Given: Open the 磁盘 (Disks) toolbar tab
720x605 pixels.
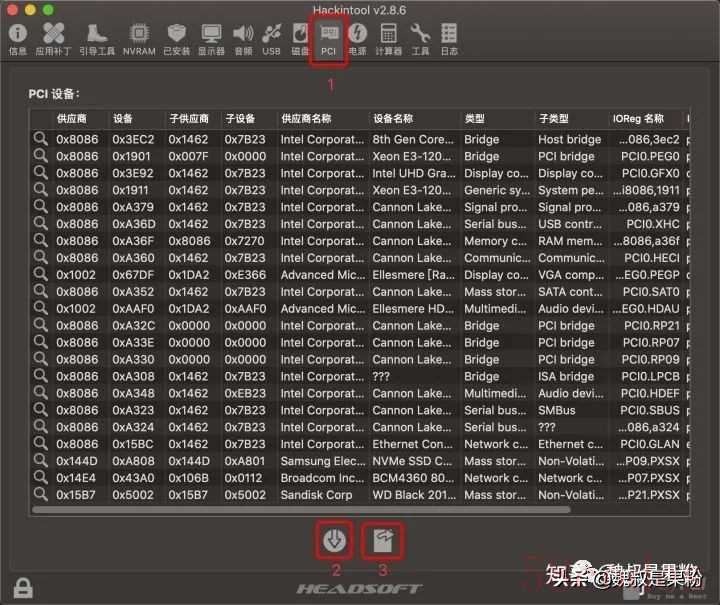Looking at the screenshot, I should pyautogui.click(x=300, y=39).
